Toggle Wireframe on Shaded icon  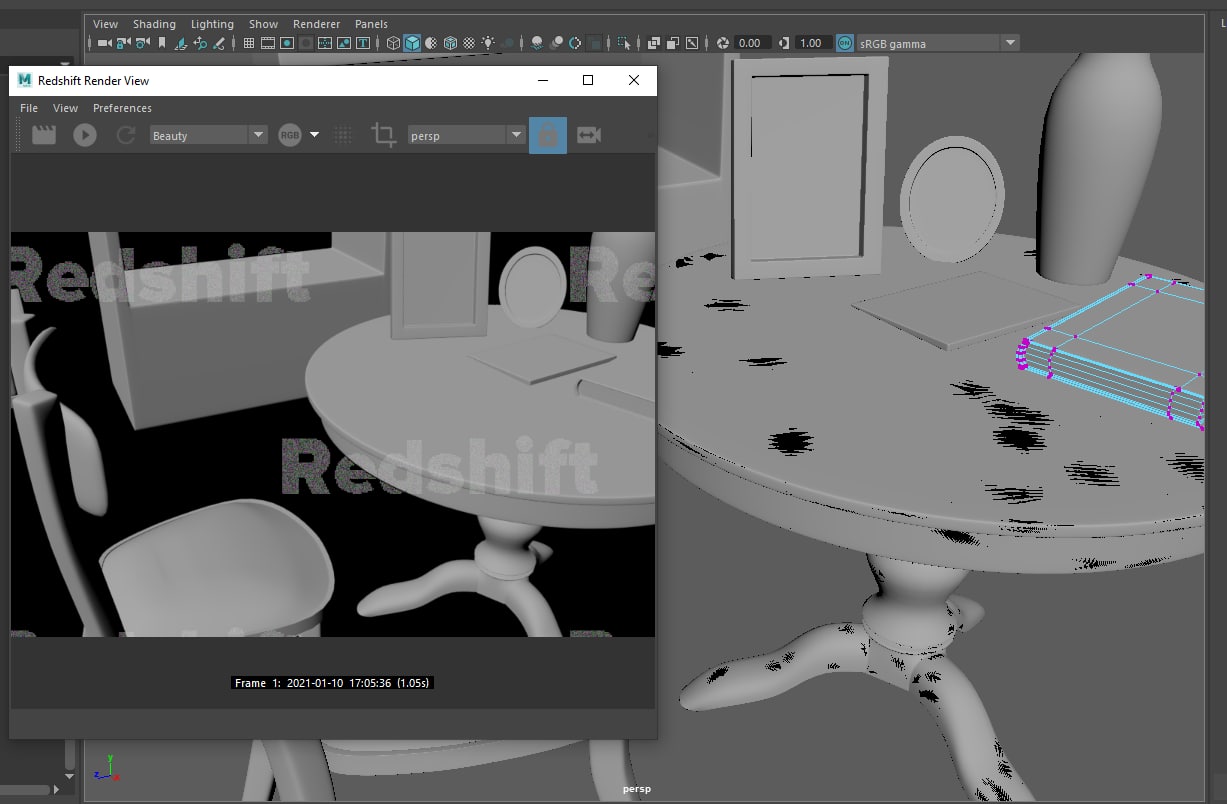(x=450, y=43)
